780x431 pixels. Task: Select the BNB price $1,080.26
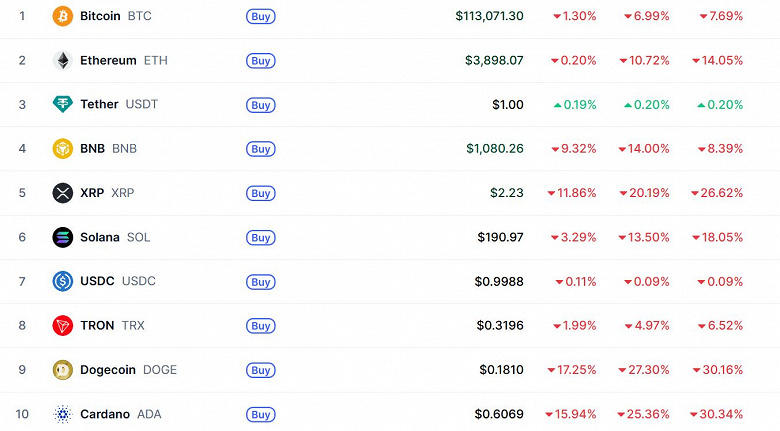click(x=494, y=149)
